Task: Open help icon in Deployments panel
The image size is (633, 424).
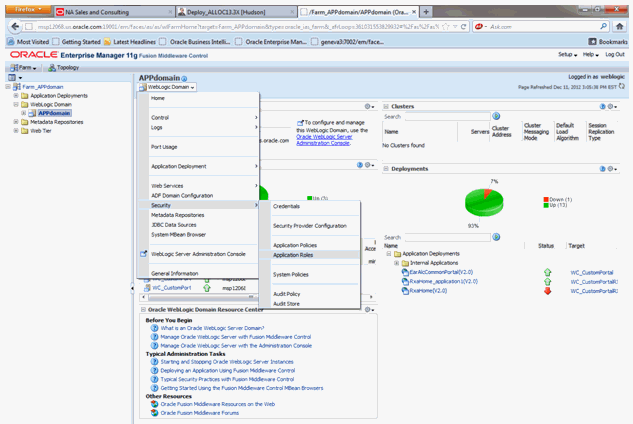Action: pos(602,169)
